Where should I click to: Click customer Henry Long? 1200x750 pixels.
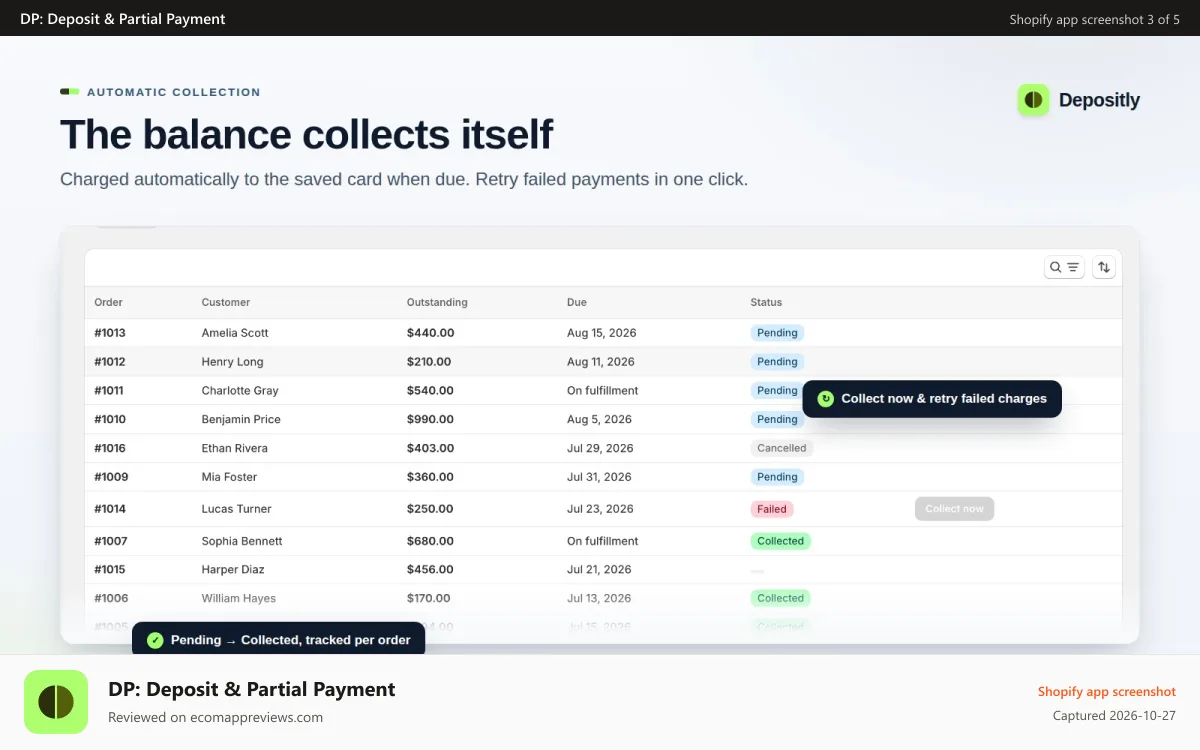point(232,362)
